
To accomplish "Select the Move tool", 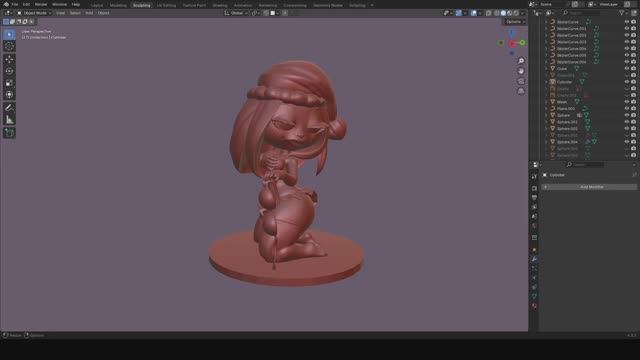I will tap(9, 60).
